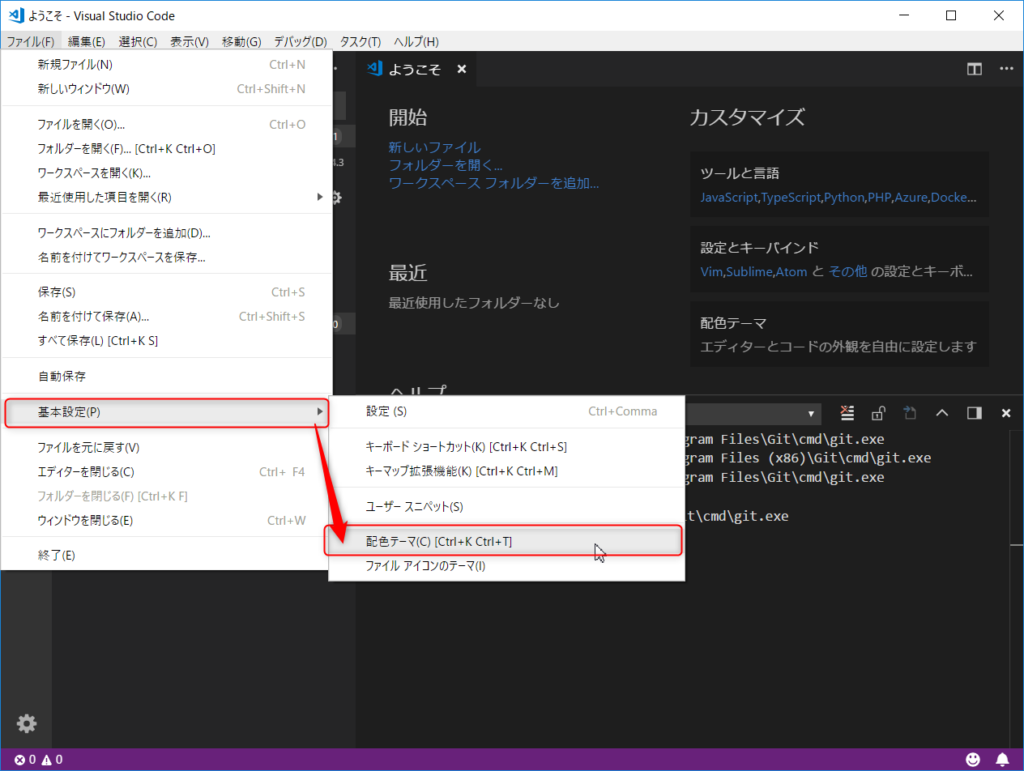
Task: Click すべて保存(L) menu item
Action: (x=167, y=341)
